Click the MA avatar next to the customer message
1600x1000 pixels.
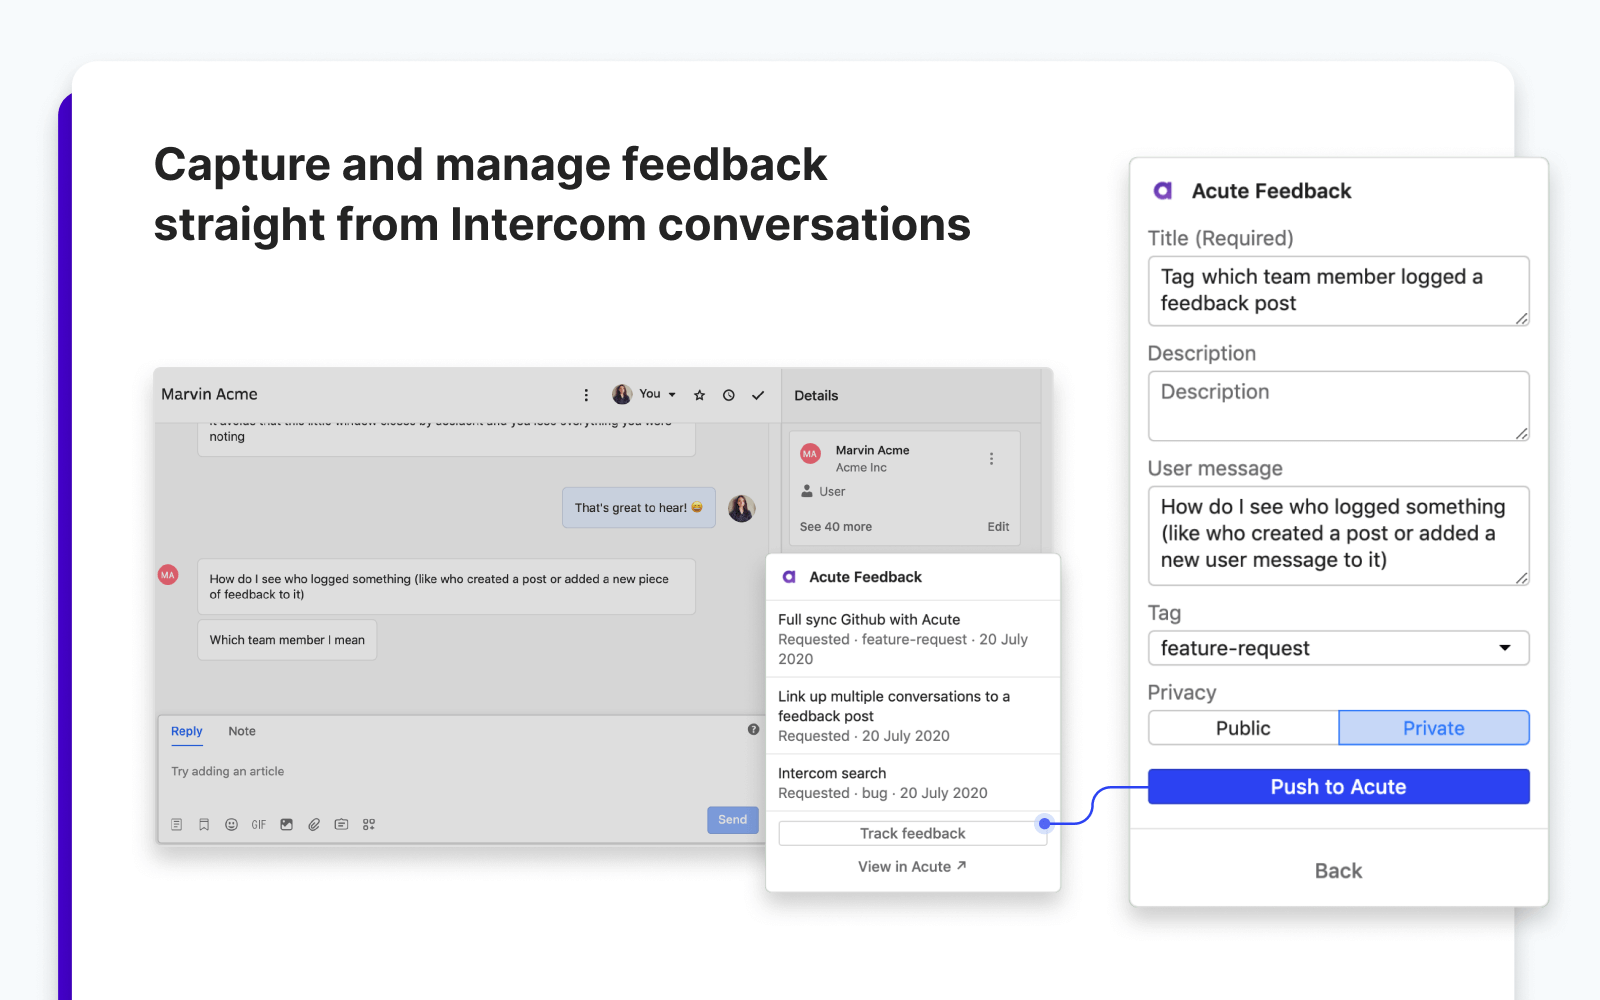[168, 575]
